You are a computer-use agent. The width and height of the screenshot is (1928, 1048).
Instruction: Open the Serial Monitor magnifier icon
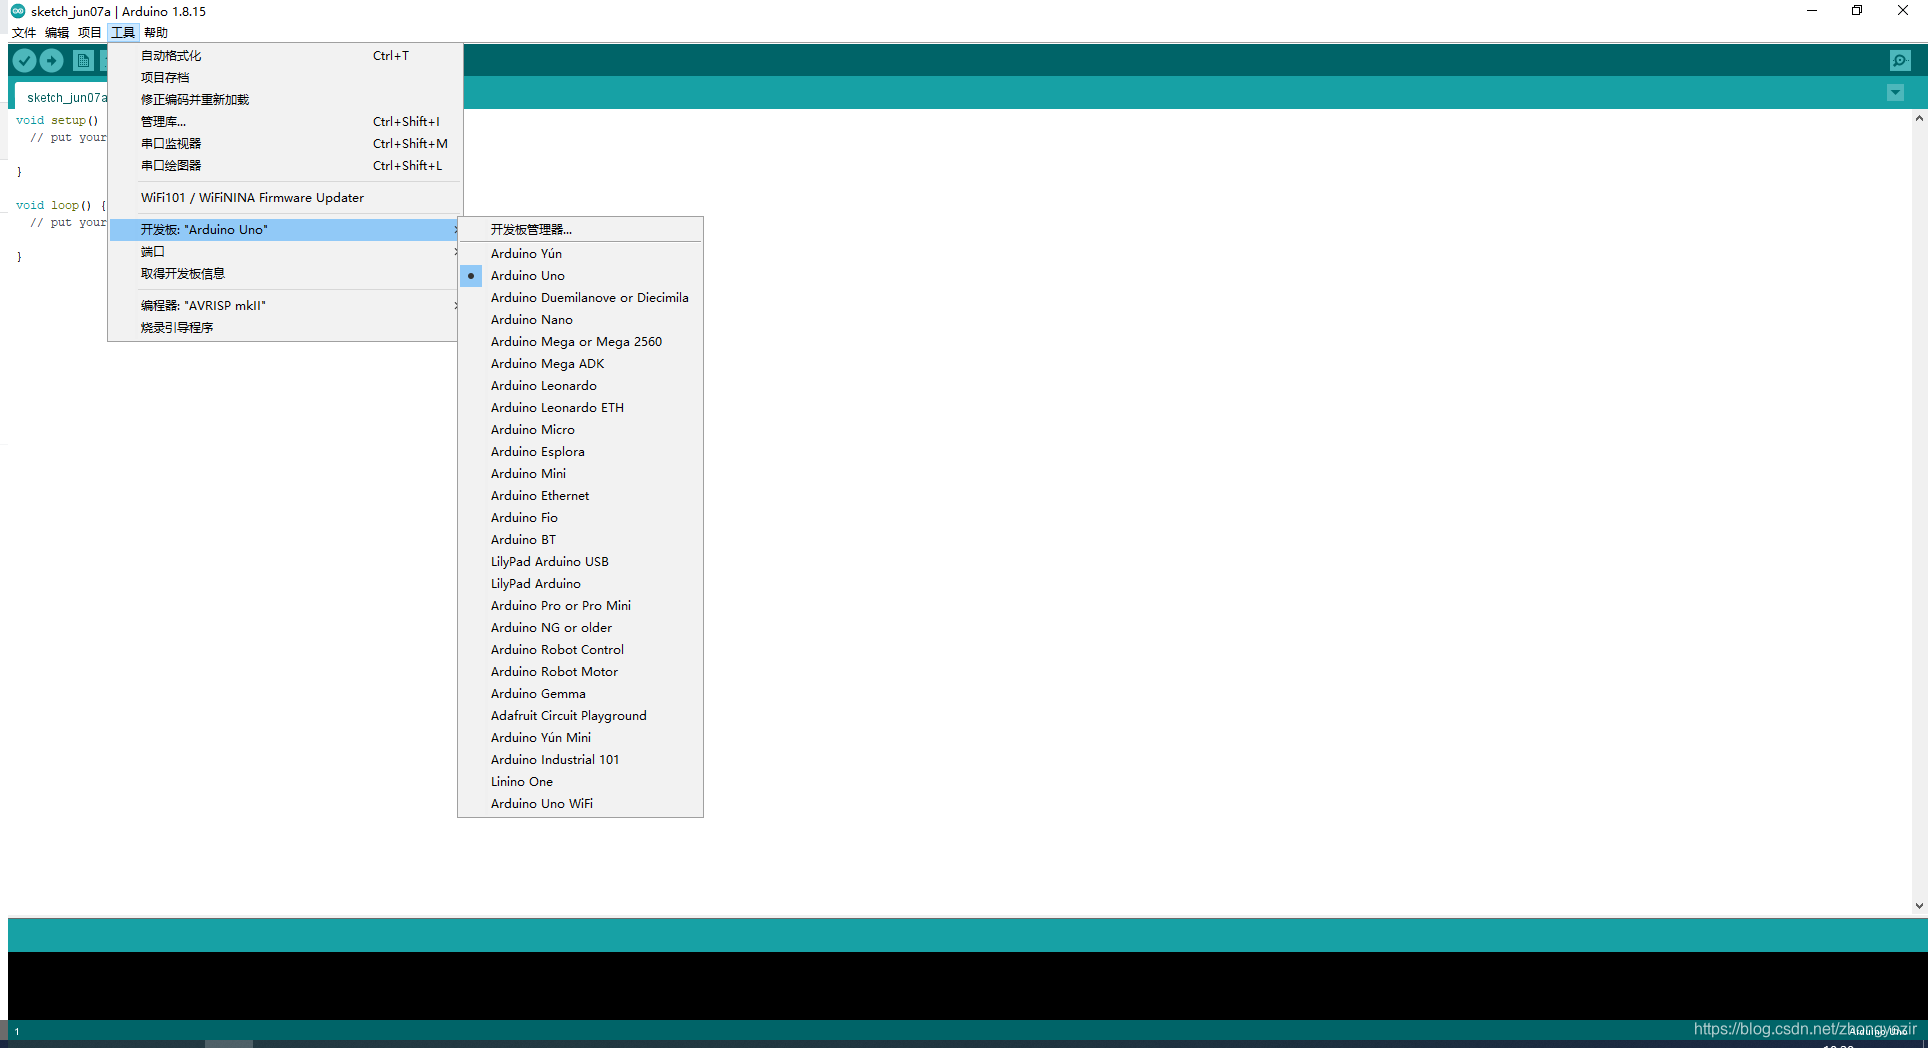tap(1900, 61)
